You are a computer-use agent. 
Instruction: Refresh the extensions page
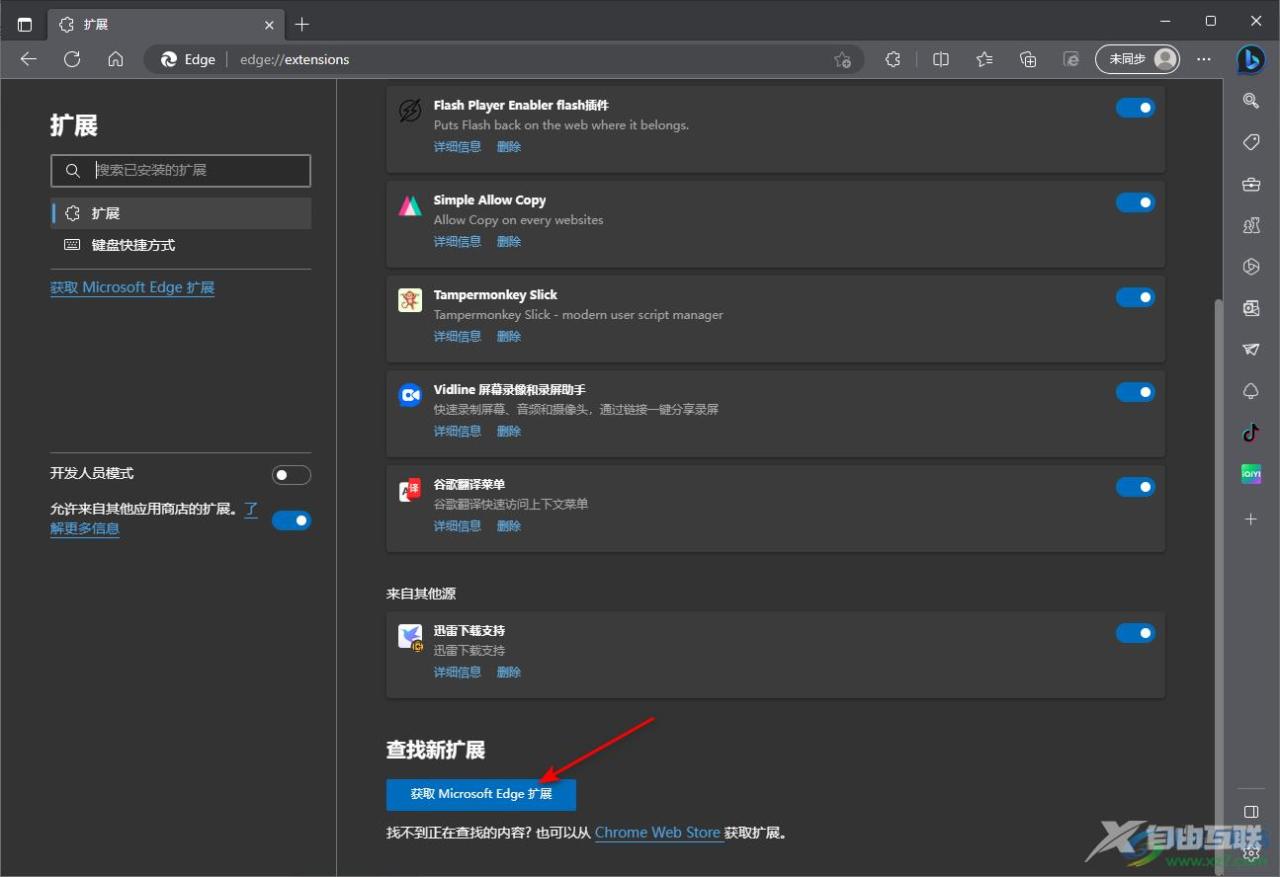coord(72,59)
